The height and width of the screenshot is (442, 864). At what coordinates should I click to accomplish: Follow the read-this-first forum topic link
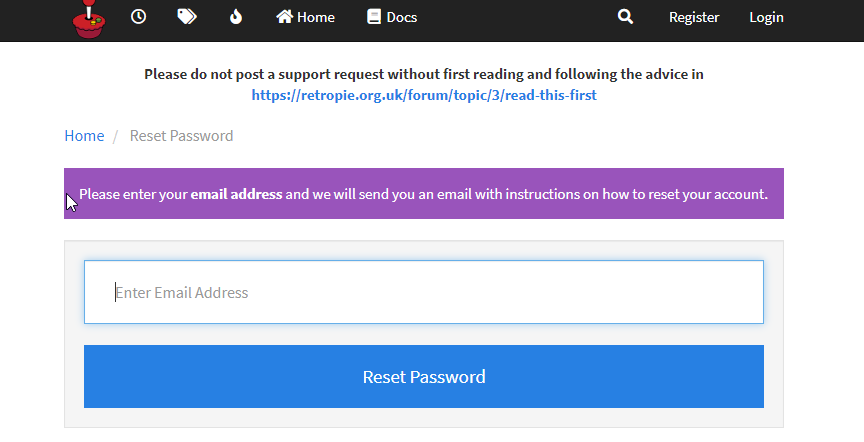[424, 95]
